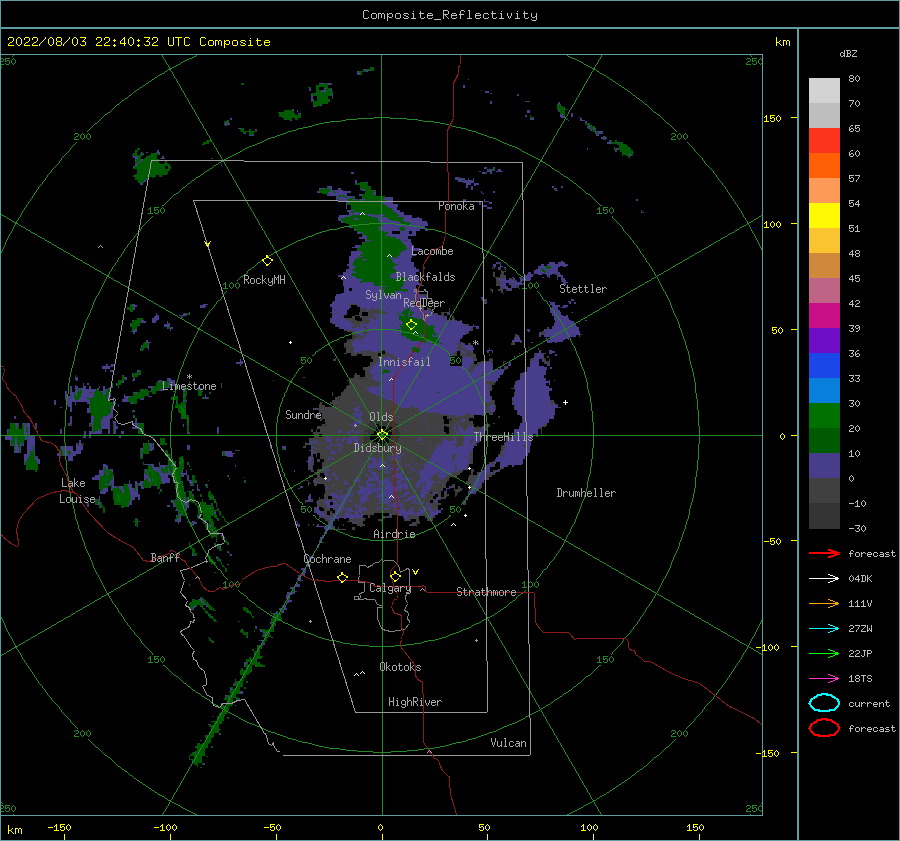
Task: Click the dBZ legend heading
Action: click(848, 53)
